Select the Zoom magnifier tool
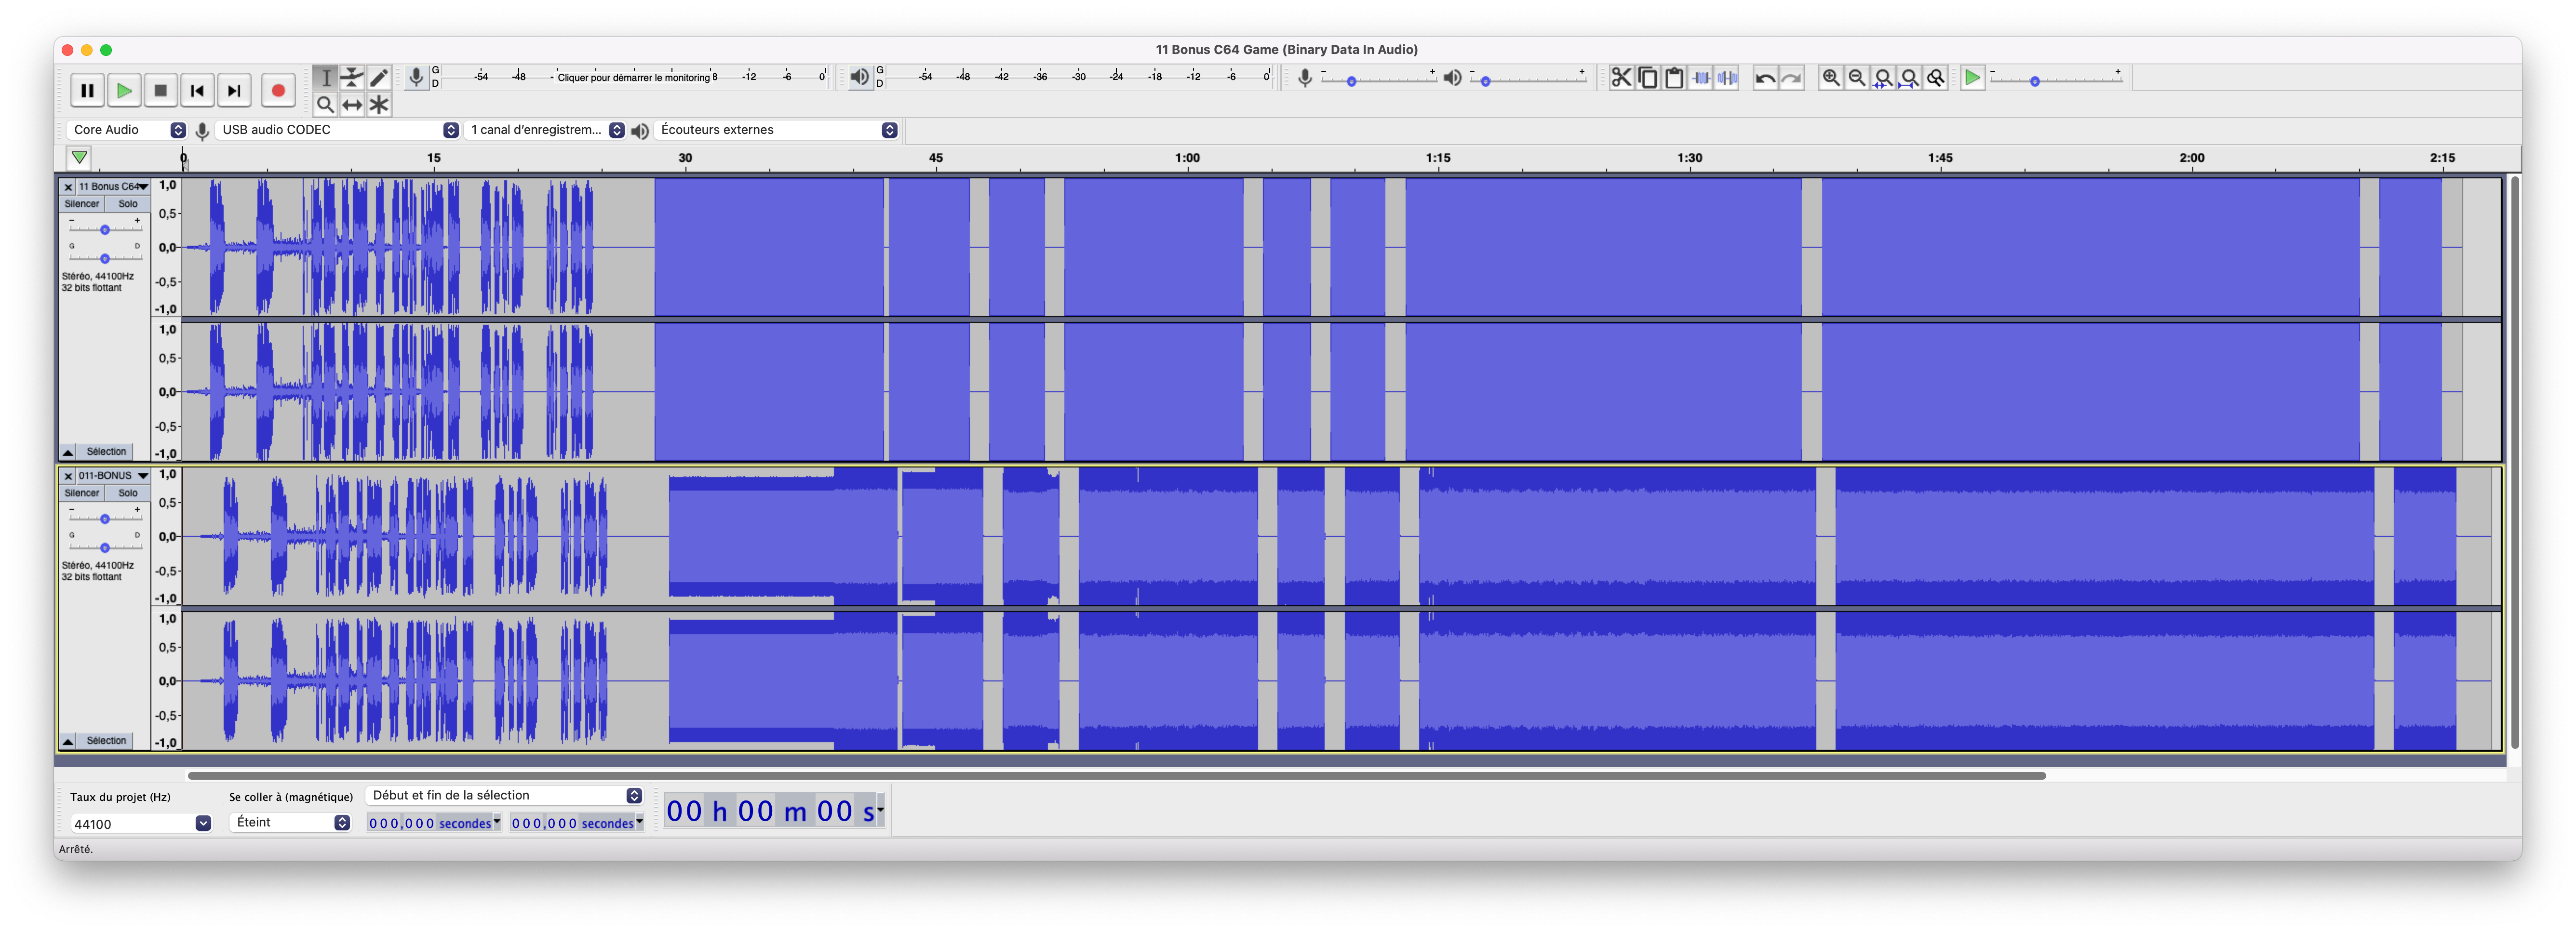2576x932 pixels. [x=325, y=104]
